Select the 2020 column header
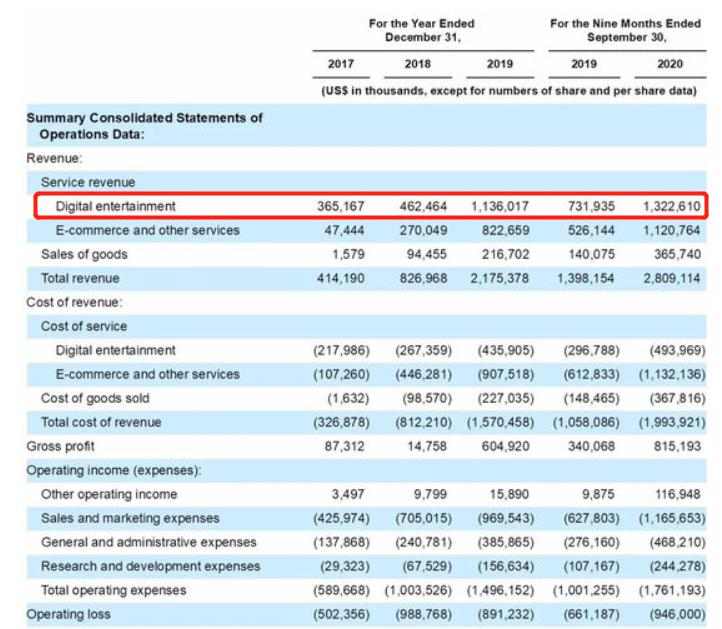The height and width of the screenshot is (629, 722). 670,64
